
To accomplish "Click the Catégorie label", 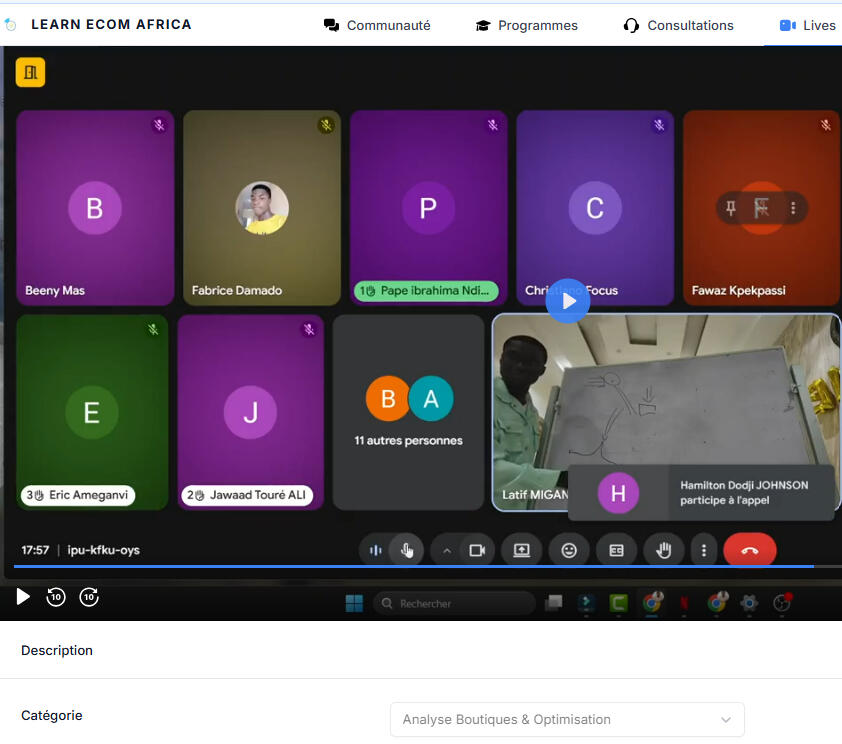I will coord(52,716).
